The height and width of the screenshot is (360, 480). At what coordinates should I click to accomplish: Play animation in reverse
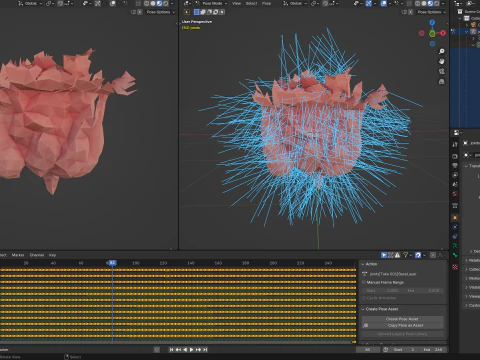tap(185, 350)
